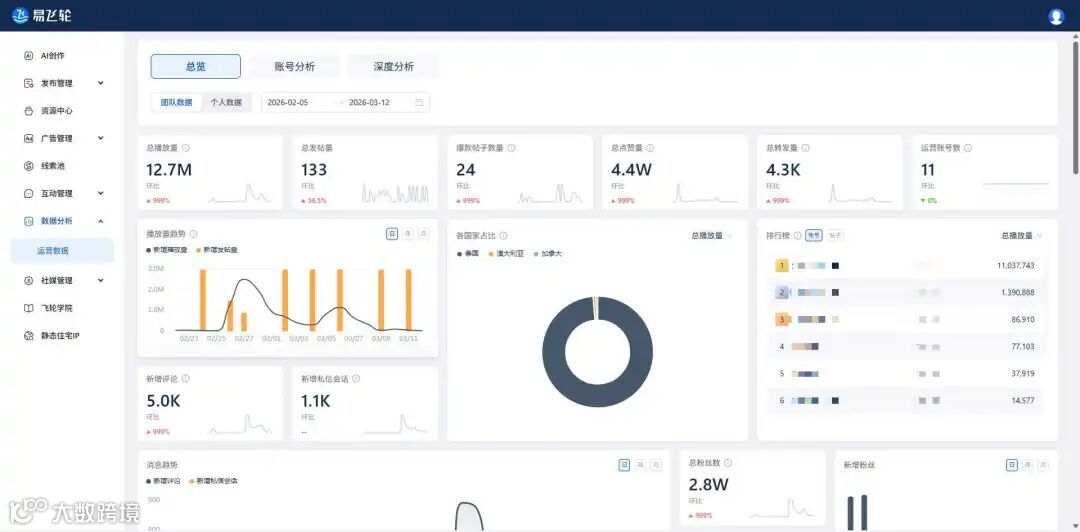Open 总播放量 dropdown in 各国家占比
This screenshot has width=1080, height=532.
[x=712, y=236]
